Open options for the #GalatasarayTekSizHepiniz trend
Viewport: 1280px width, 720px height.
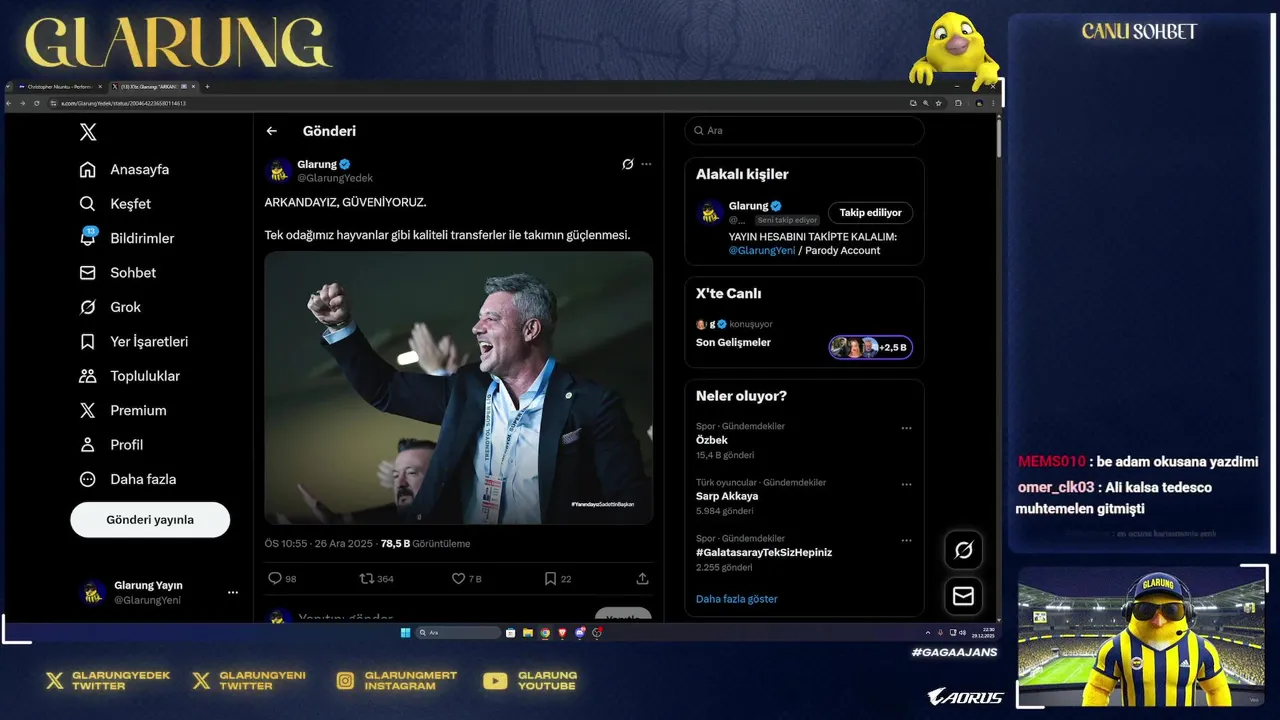[906, 540]
